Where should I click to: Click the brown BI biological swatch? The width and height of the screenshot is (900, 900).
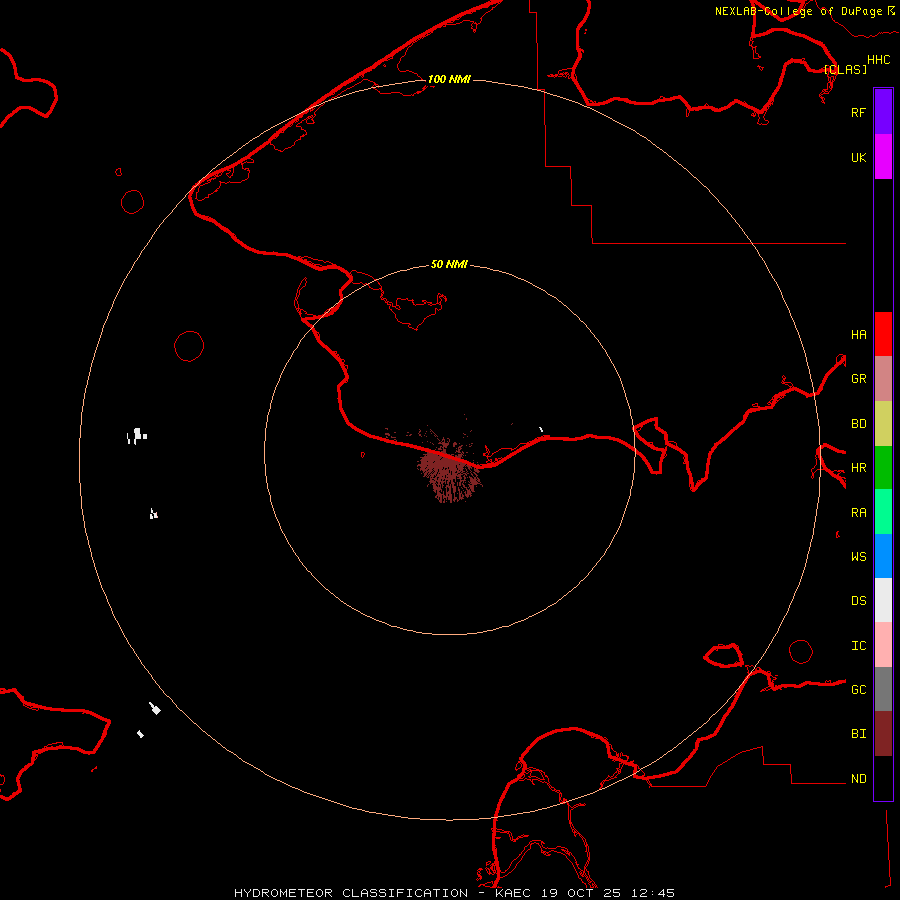[883, 733]
